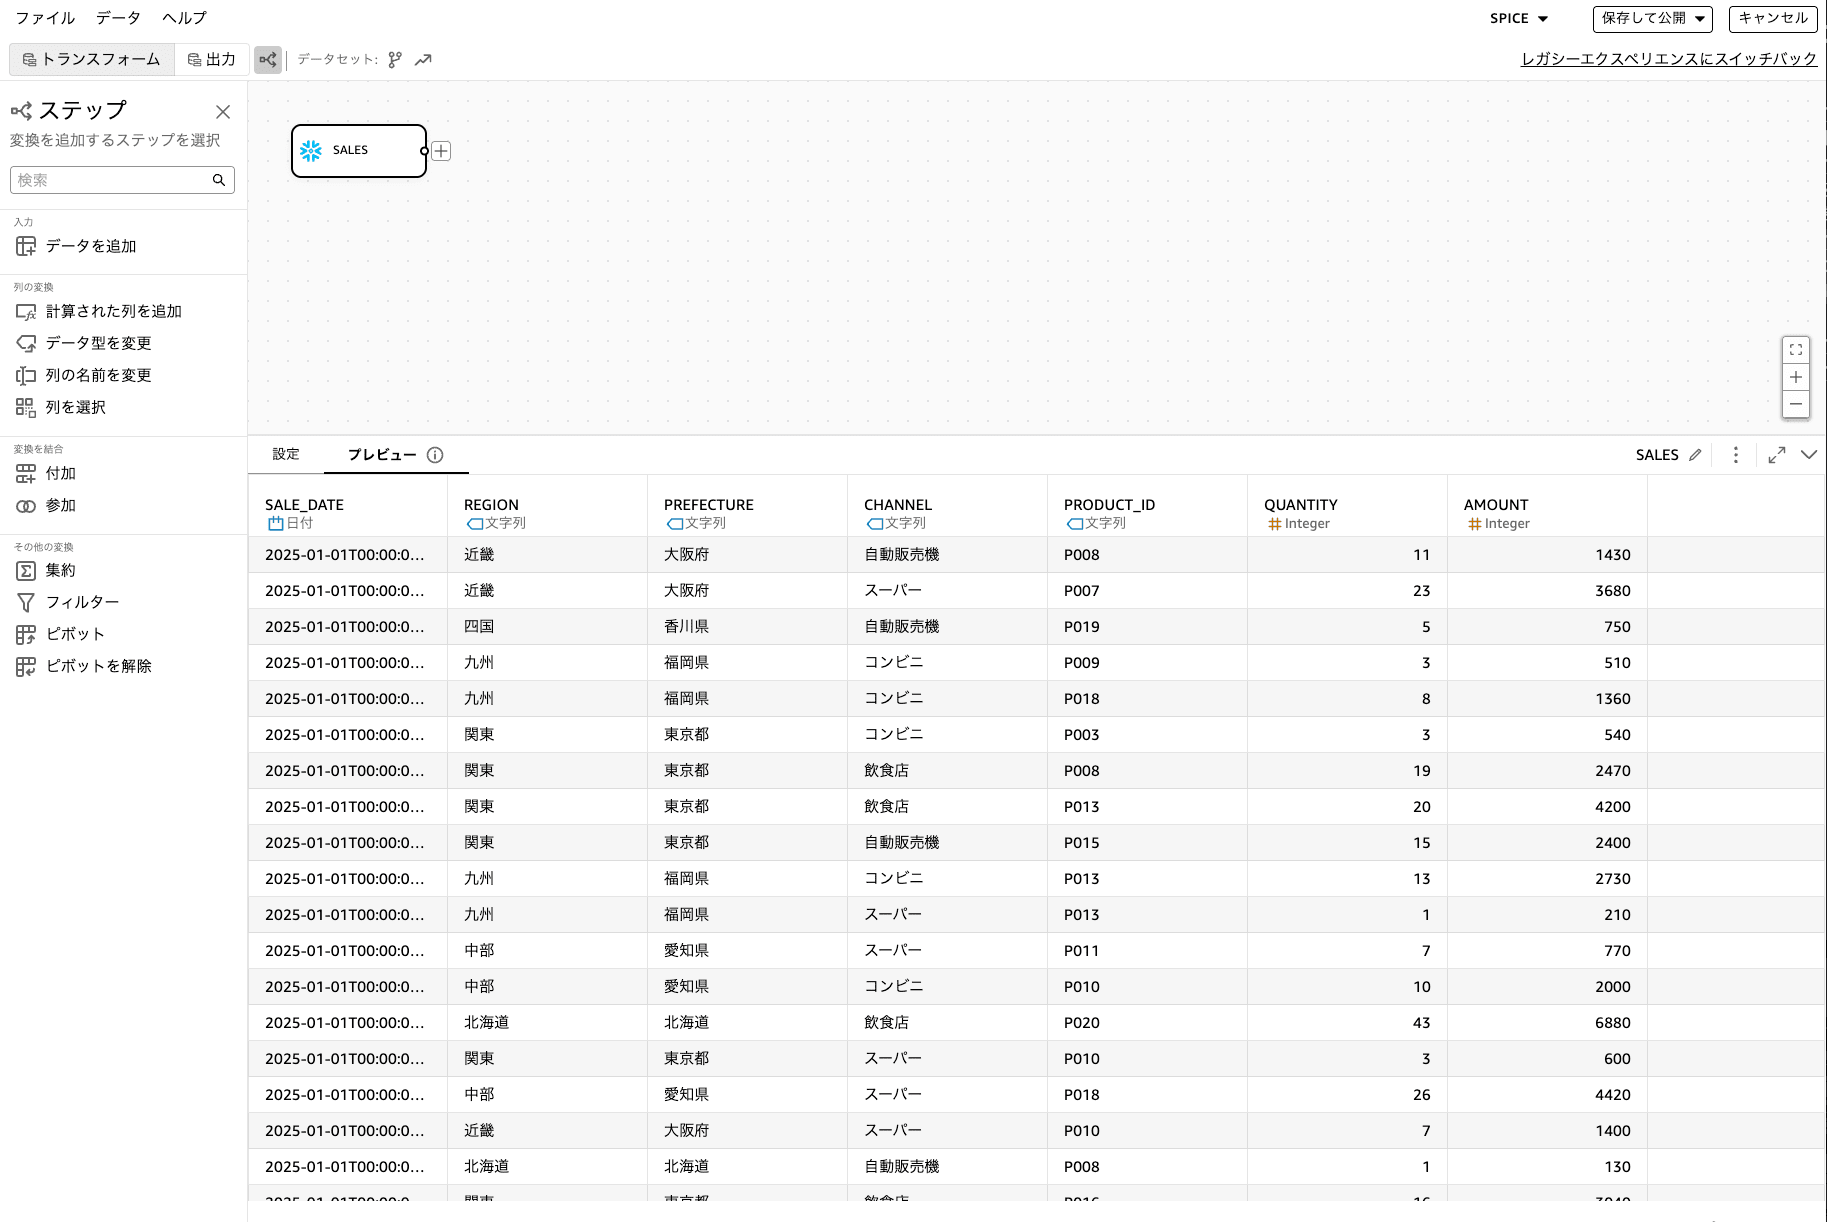
Task: Click PRODUCT_ID column header
Action: coord(1109,505)
